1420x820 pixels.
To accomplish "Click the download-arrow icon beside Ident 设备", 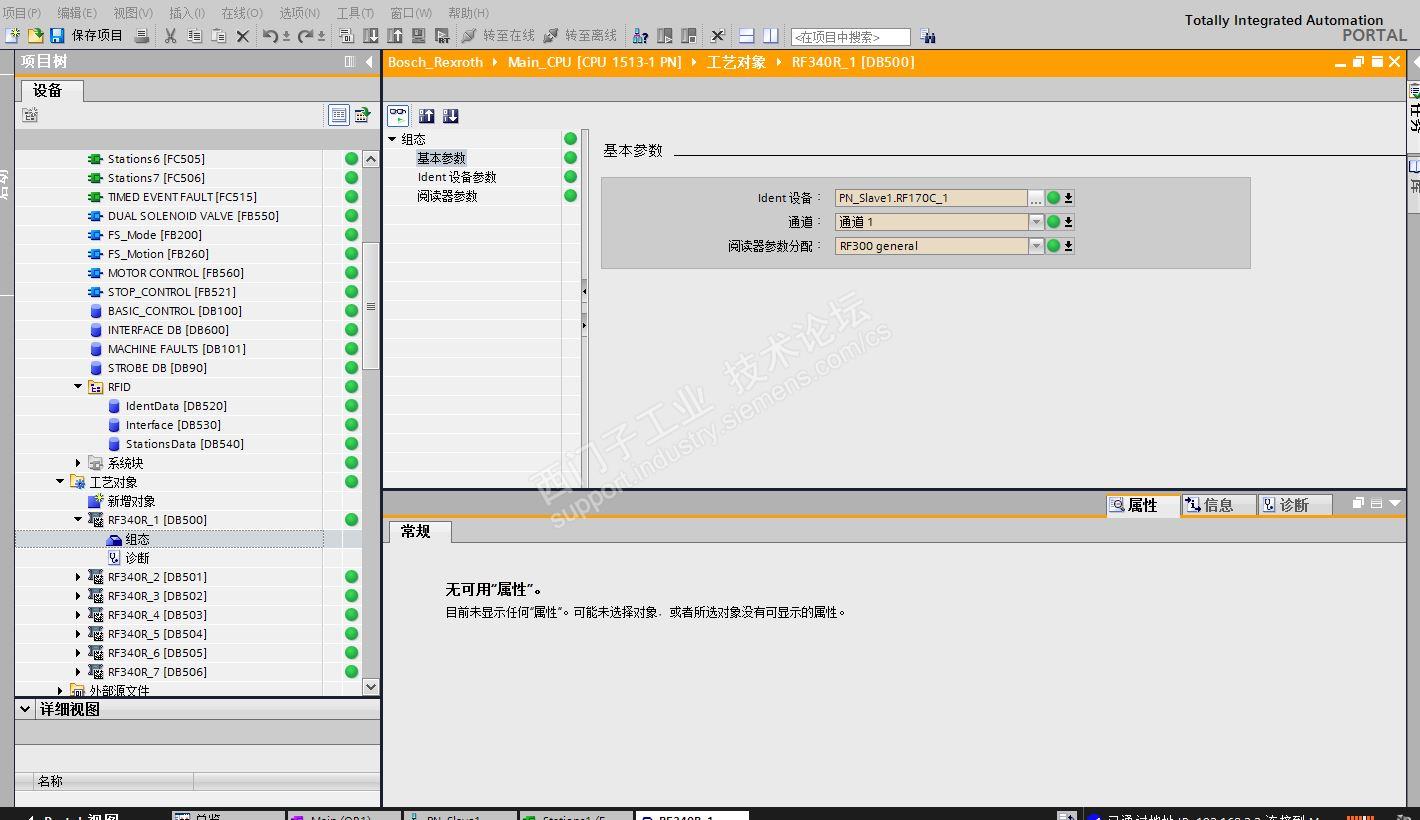I will click(1068, 198).
